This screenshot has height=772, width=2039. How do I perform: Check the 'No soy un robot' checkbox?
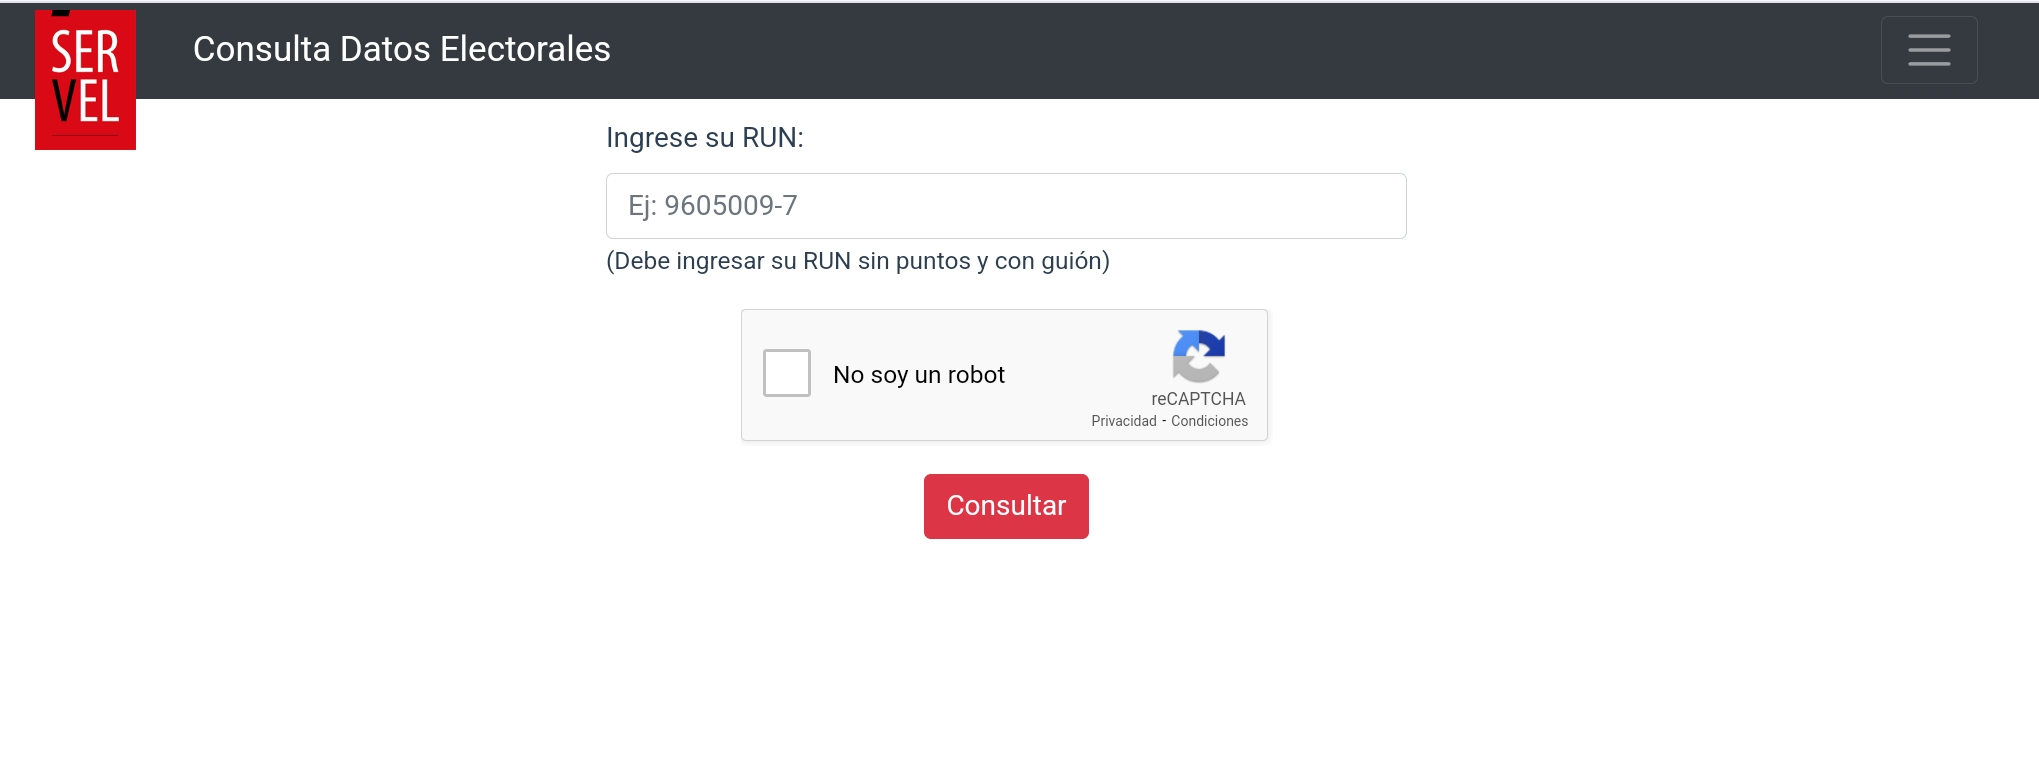[787, 373]
